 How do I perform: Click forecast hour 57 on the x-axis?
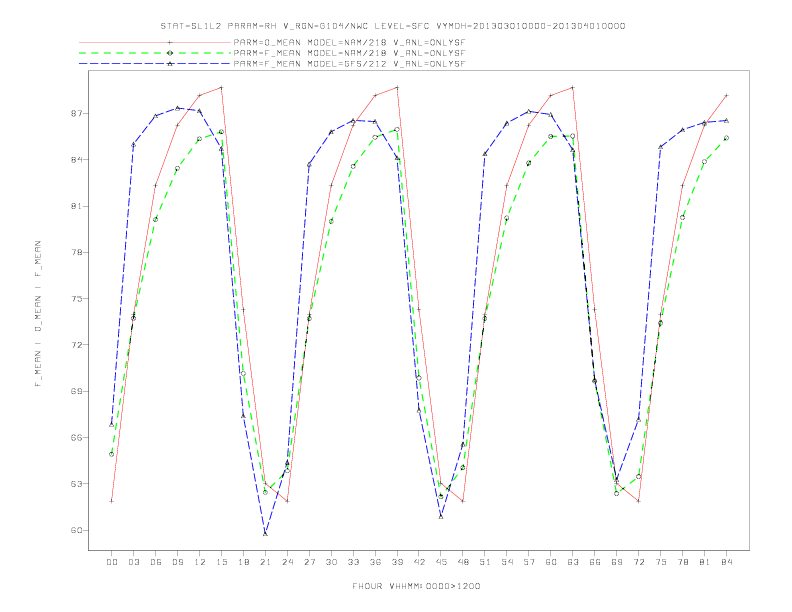[529, 562]
